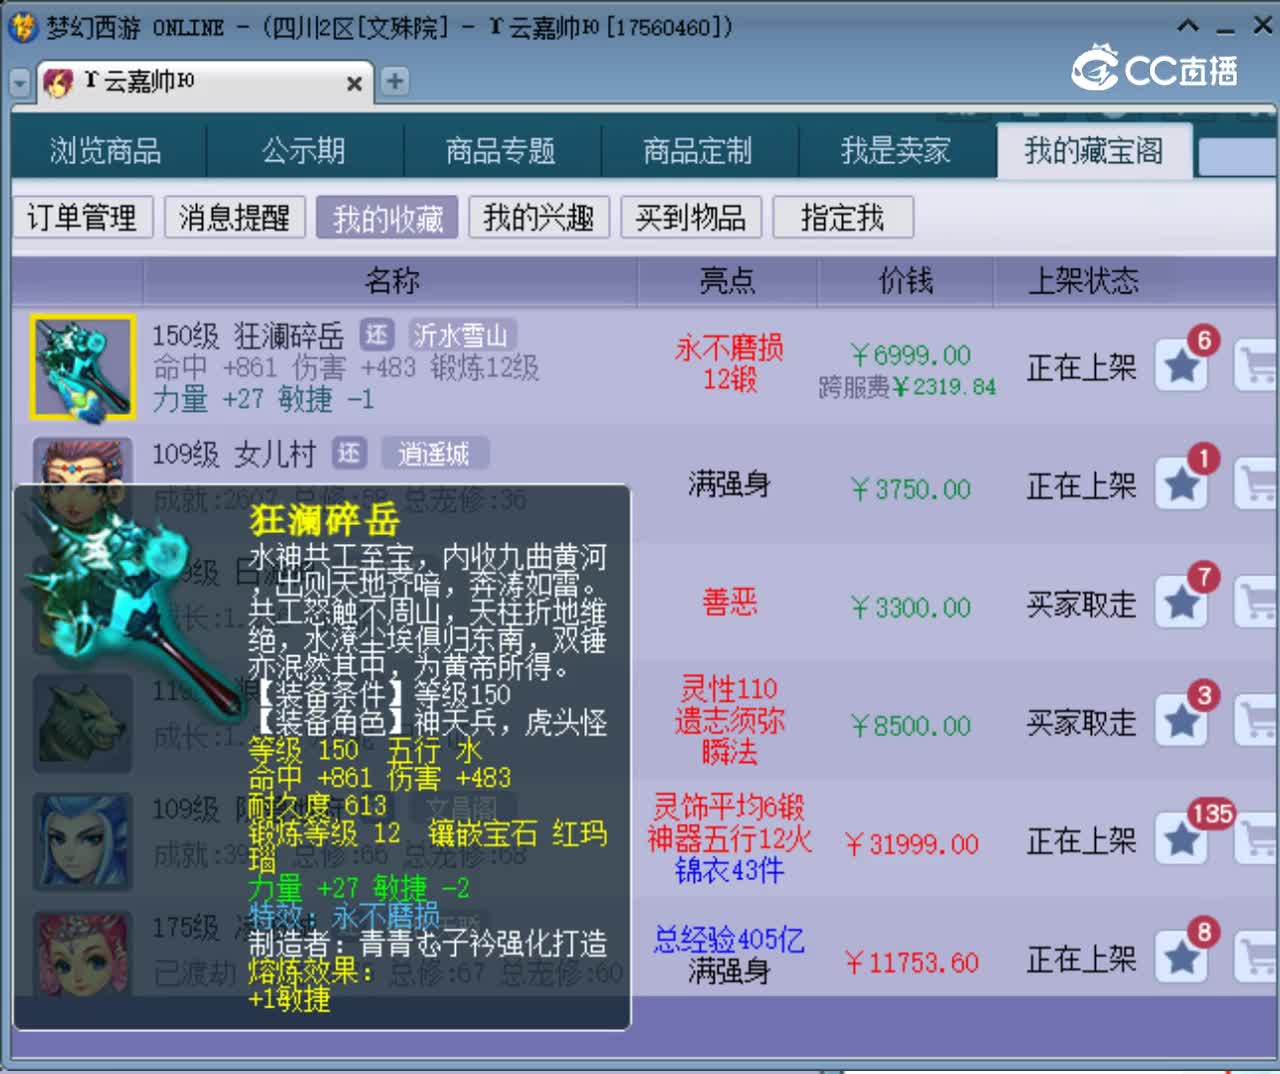Viewport: 1280px width, 1074px height.
Task: Open a new tab with plus button
Action: click(395, 82)
